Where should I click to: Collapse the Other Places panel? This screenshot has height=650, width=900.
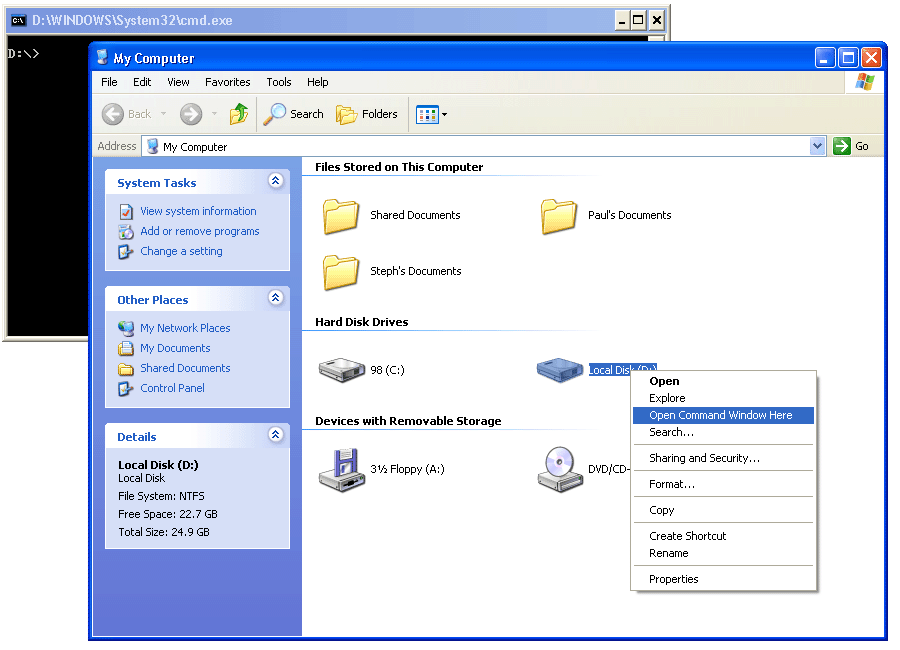click(275, 299)
